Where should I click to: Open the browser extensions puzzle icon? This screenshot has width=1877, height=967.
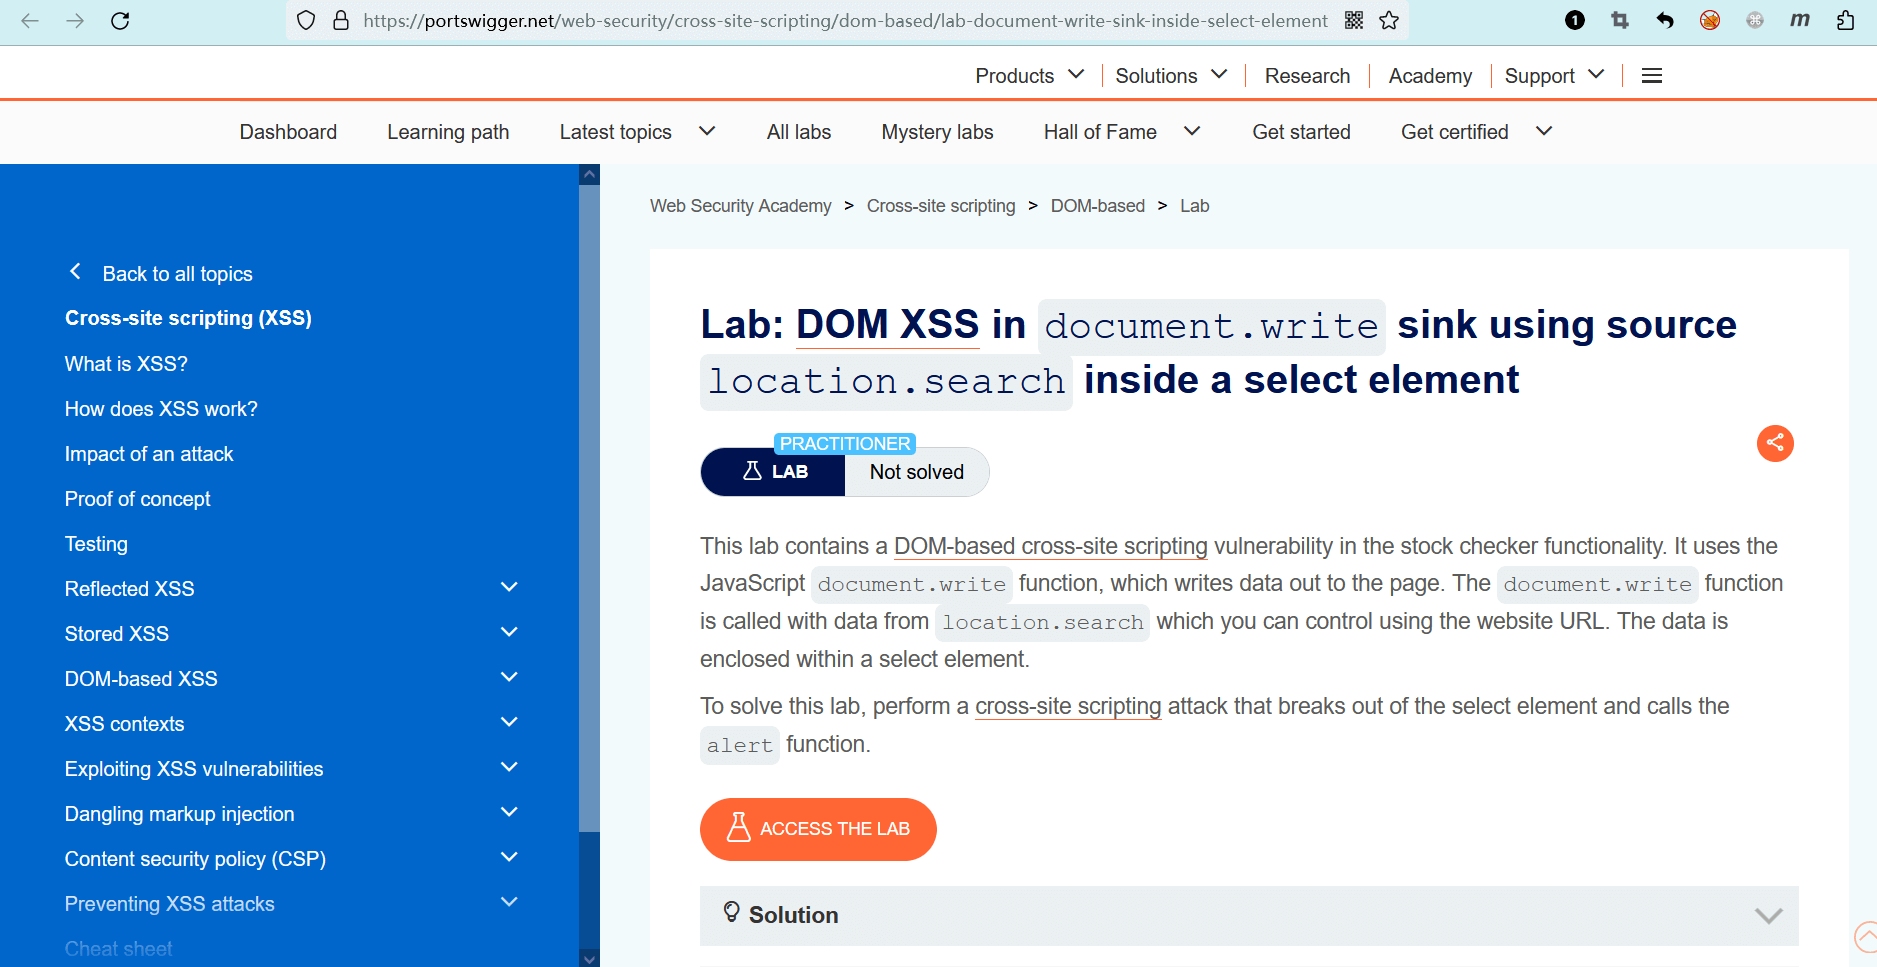[x=1846, y=20]
